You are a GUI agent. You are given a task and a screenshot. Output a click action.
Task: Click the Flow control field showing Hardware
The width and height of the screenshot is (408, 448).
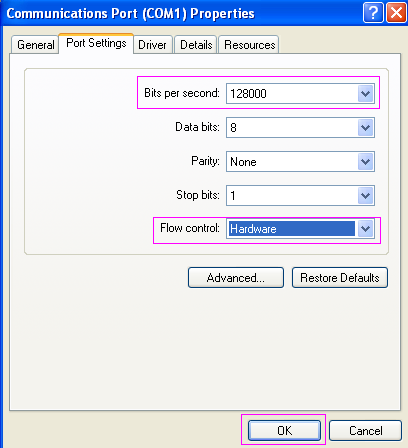tap(300, 229)
